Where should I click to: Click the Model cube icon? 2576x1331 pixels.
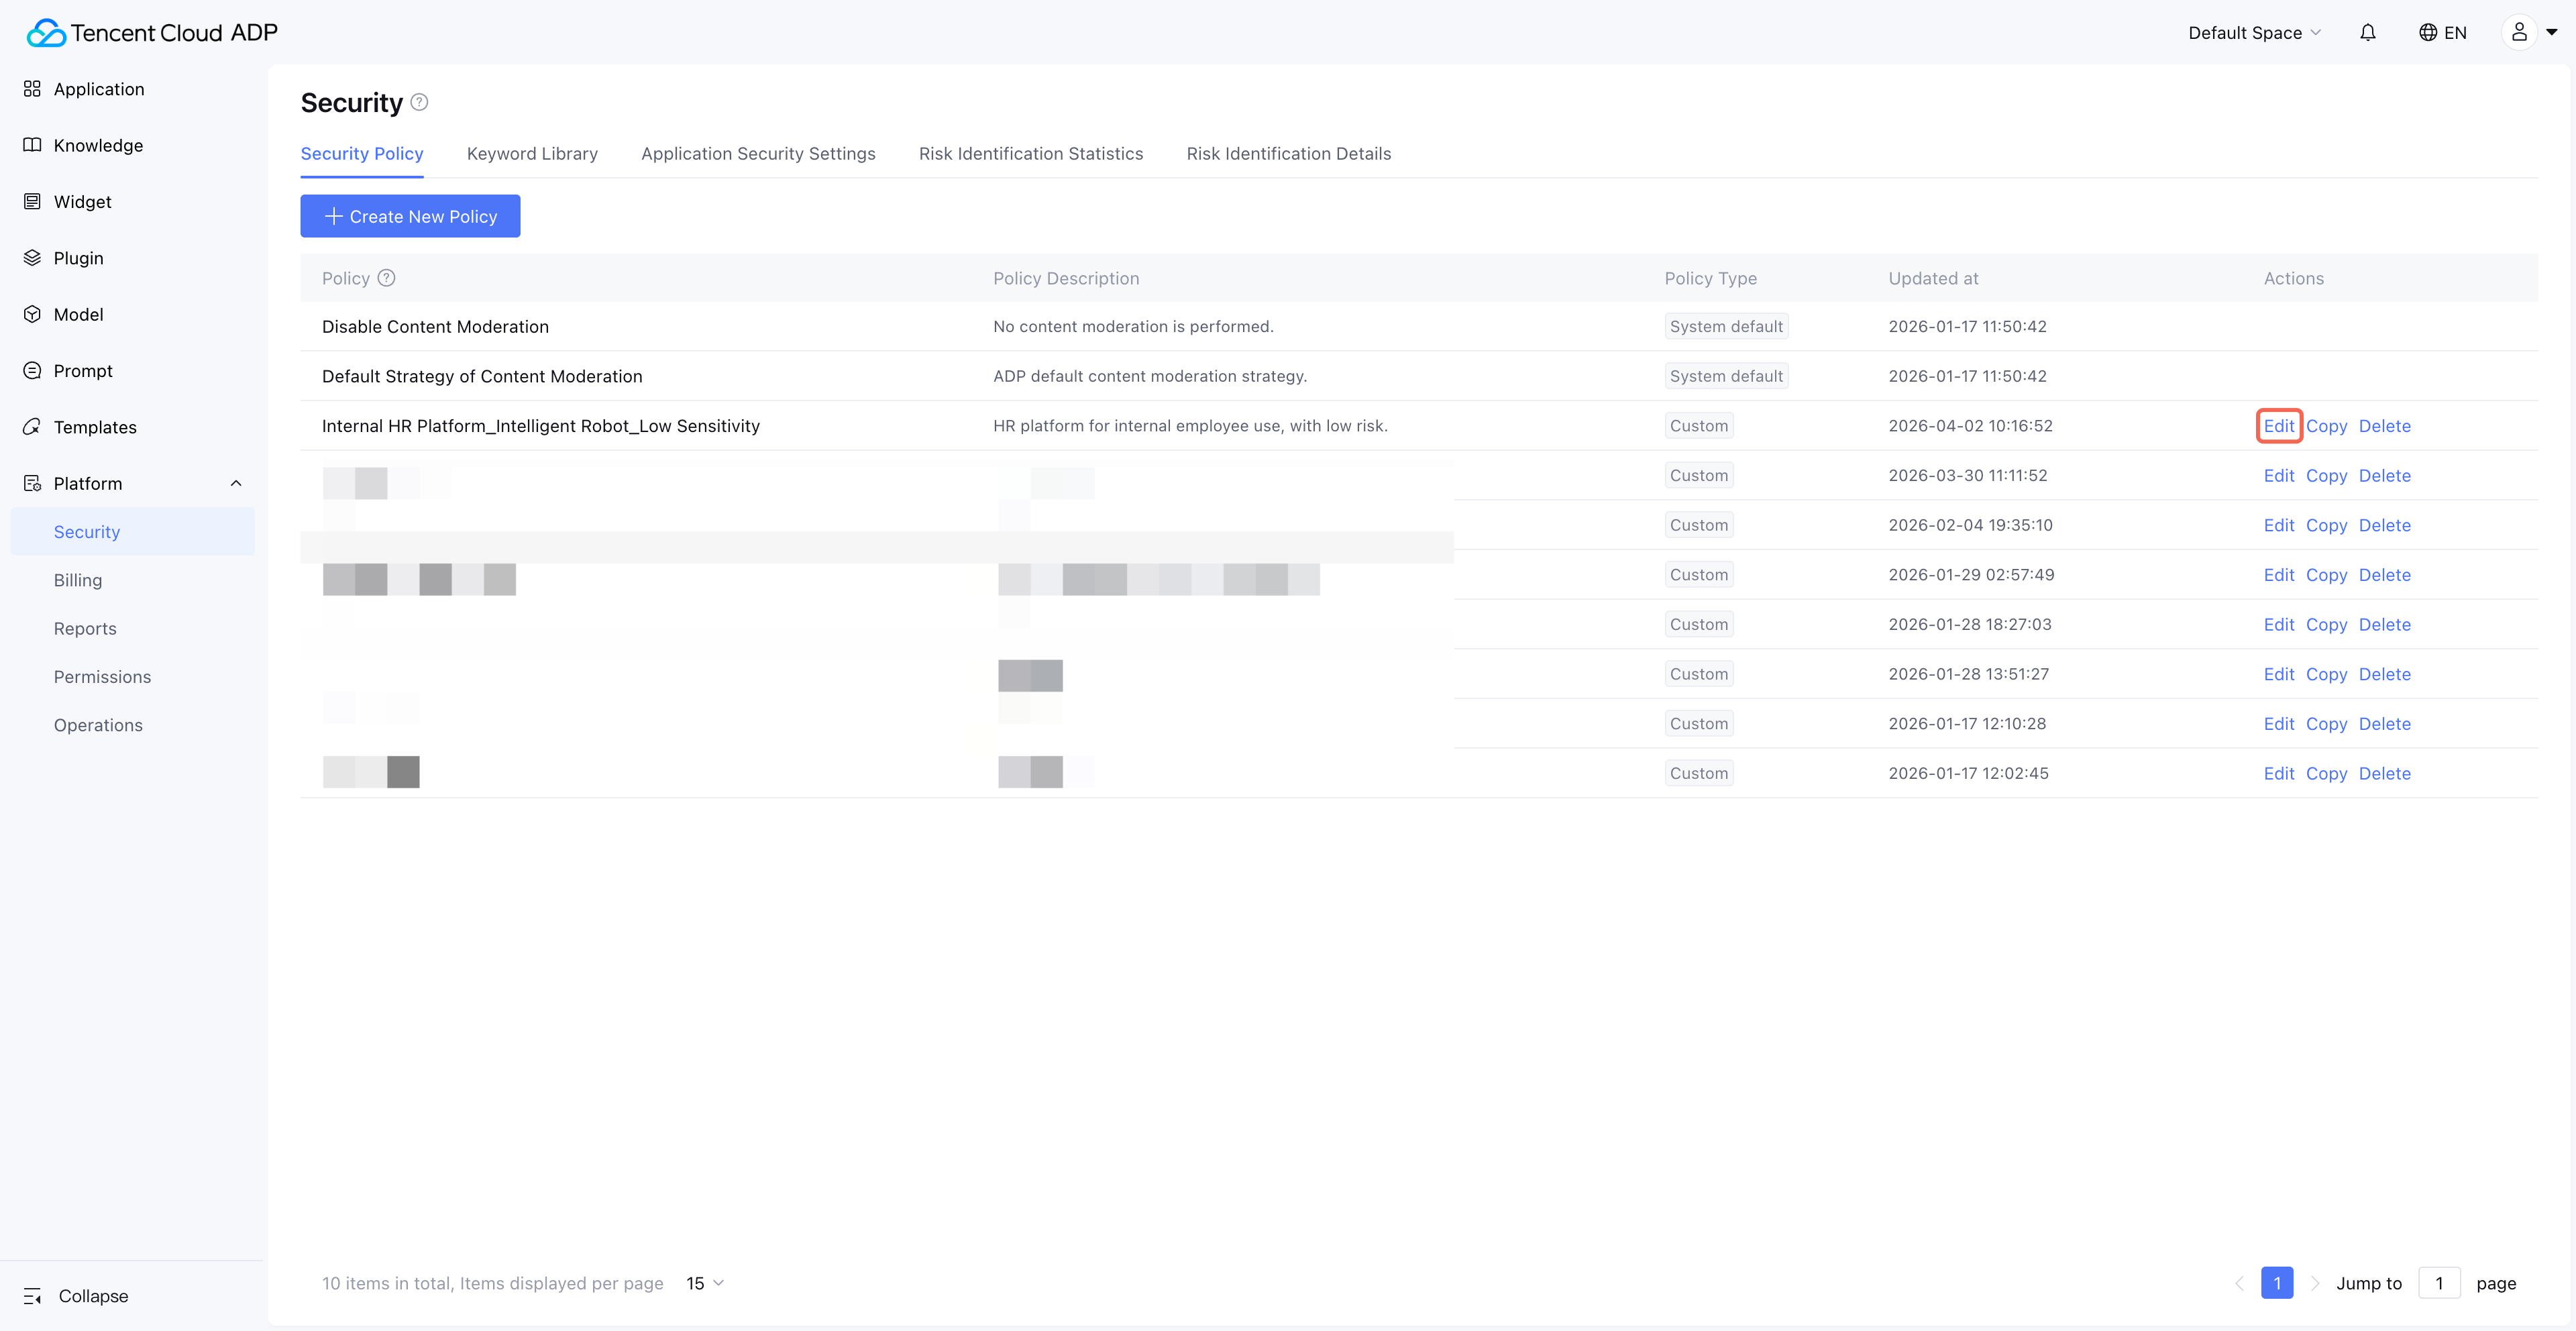(32, 314)
